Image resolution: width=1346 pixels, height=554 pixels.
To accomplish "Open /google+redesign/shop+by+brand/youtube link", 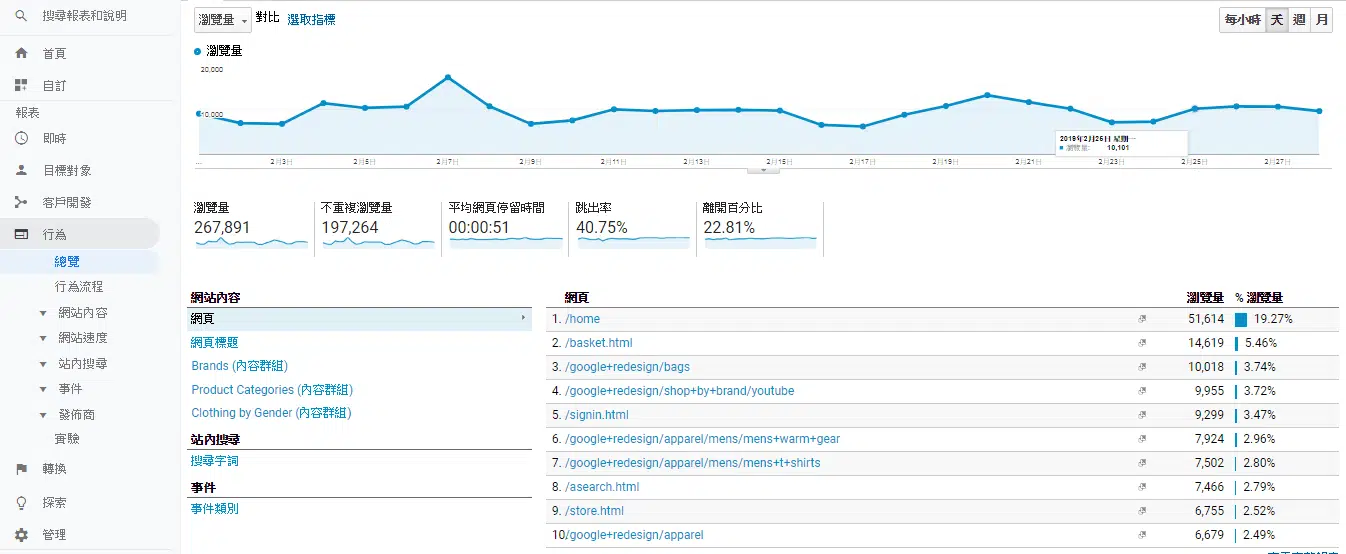I will (679, 391).
